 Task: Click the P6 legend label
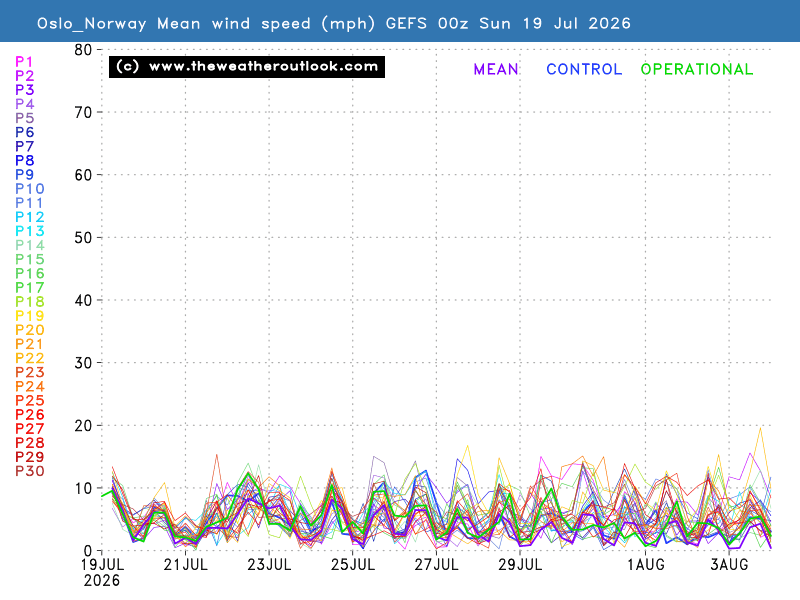coord(24,132)
